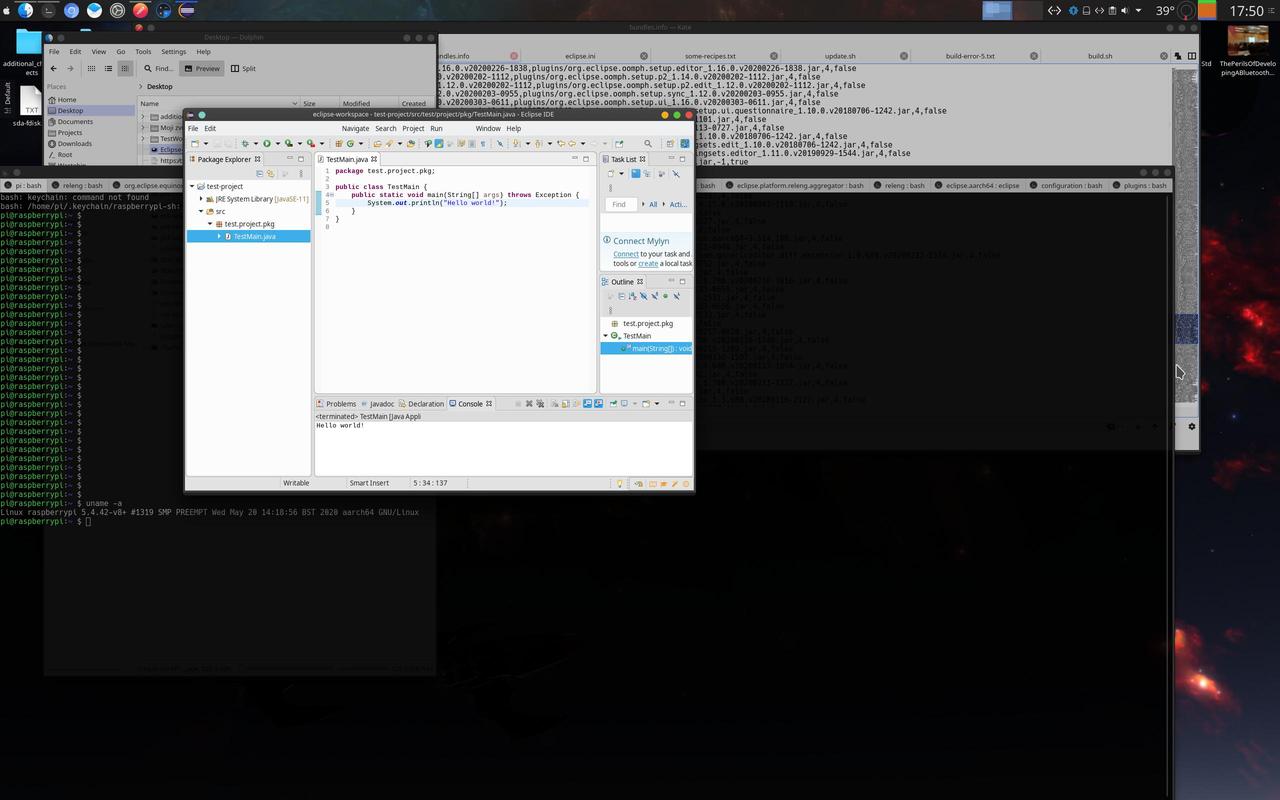
Task: Open the Eclipse Project menu
Action: tap(413, 128)
